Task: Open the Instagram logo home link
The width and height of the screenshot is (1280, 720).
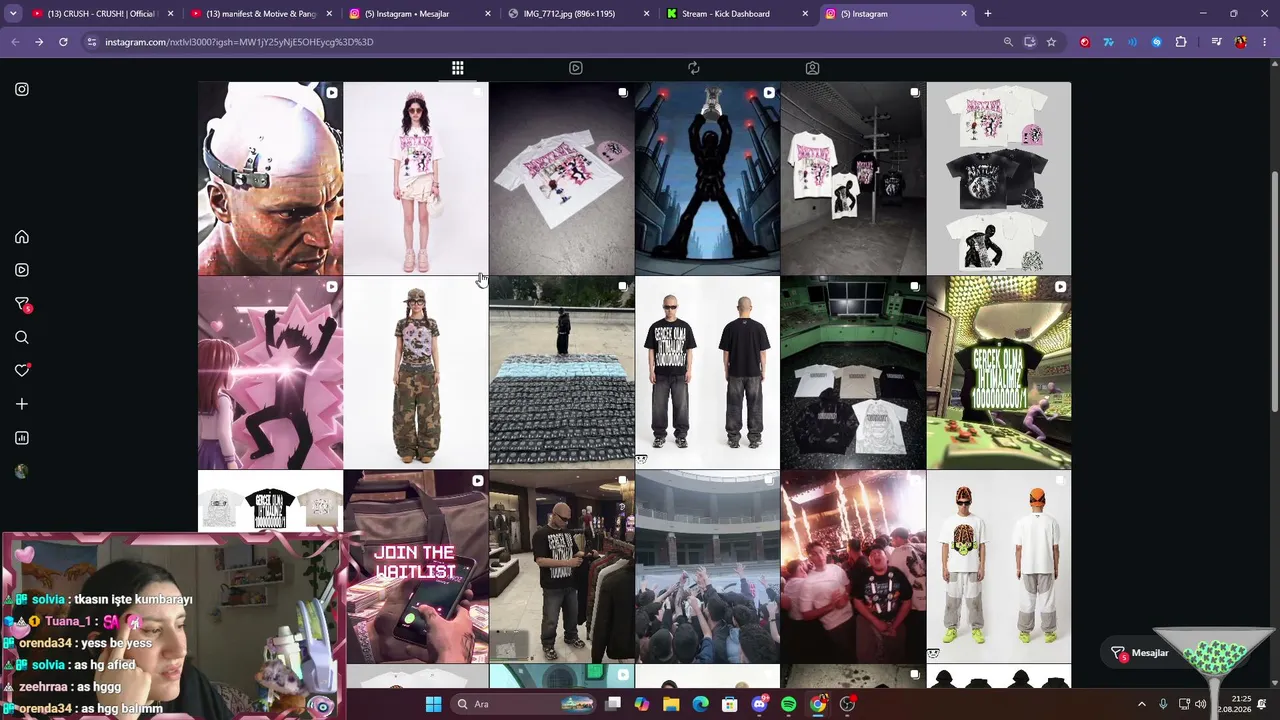Action: pos(22,89)
